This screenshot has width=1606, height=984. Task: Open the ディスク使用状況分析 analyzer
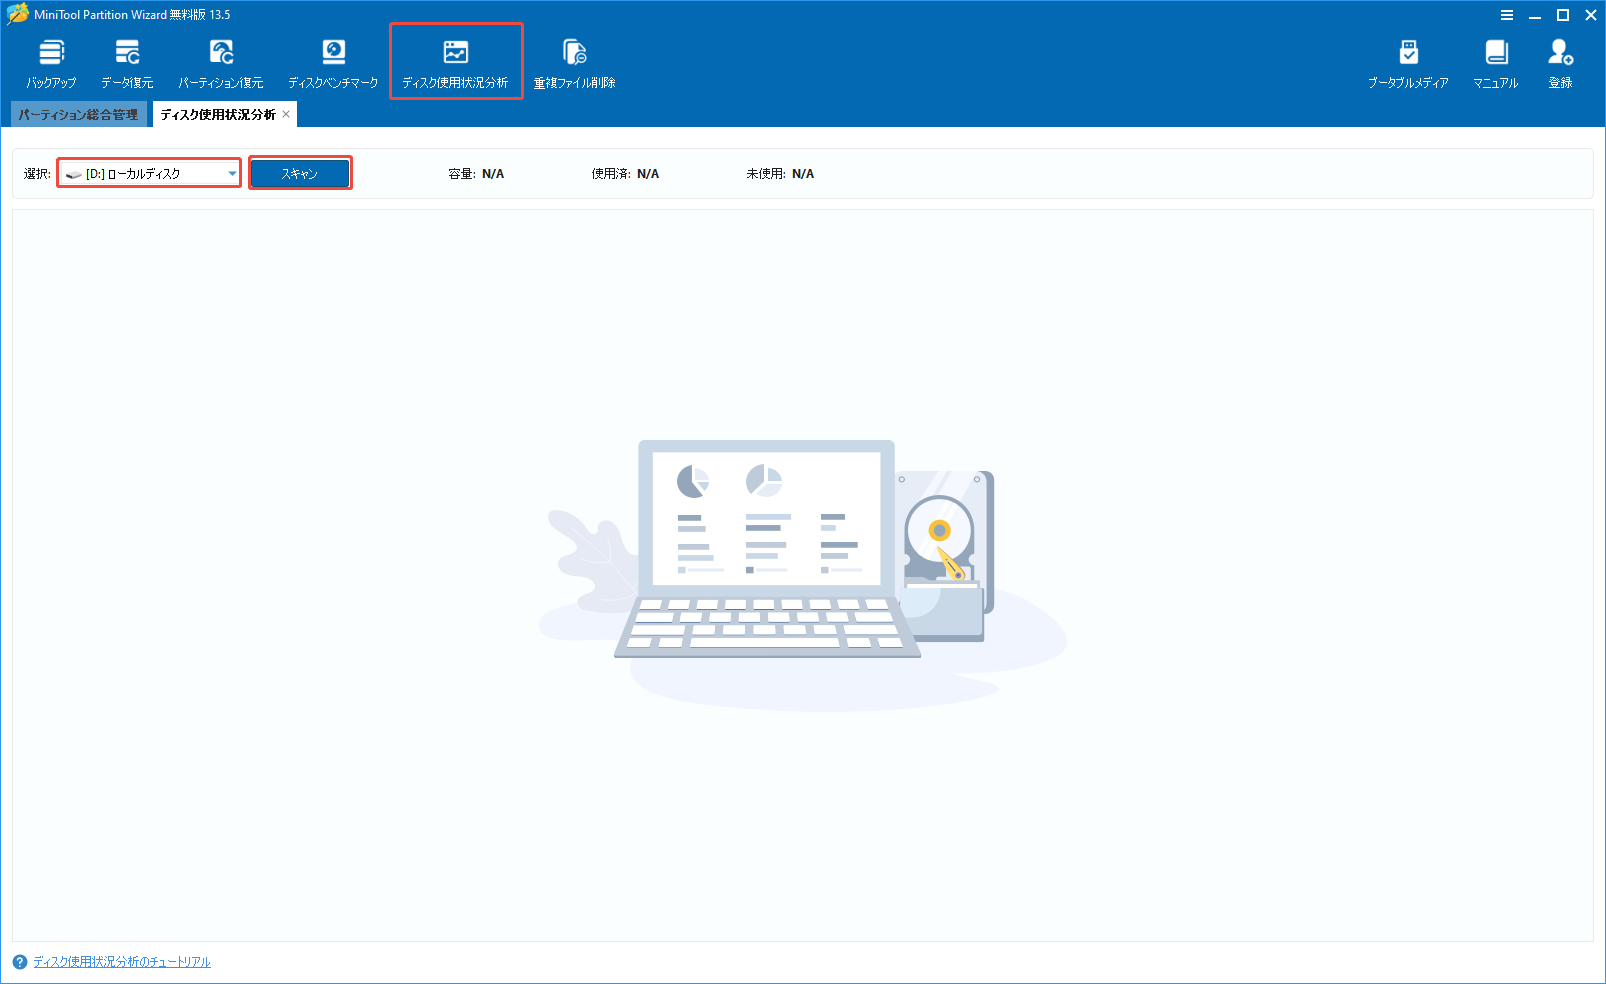[455, 60]
